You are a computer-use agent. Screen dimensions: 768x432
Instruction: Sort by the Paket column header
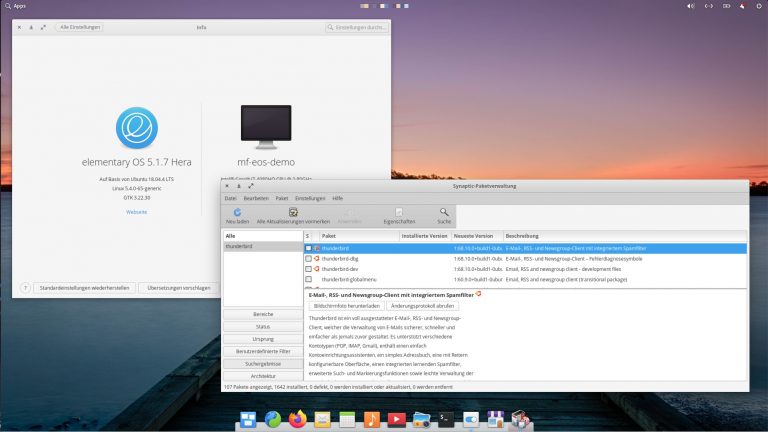359,236
